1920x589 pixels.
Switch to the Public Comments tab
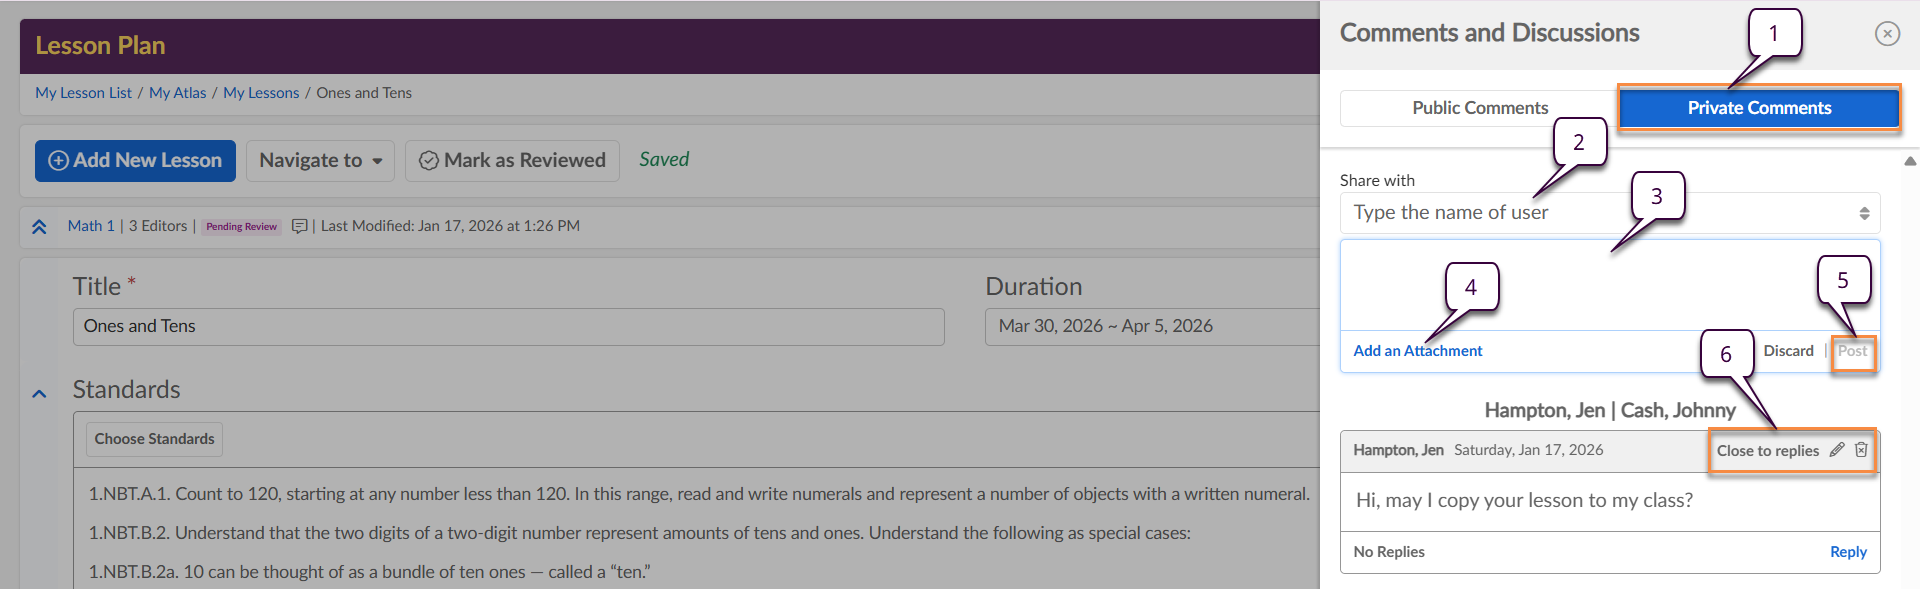[x=1479, y=108]
